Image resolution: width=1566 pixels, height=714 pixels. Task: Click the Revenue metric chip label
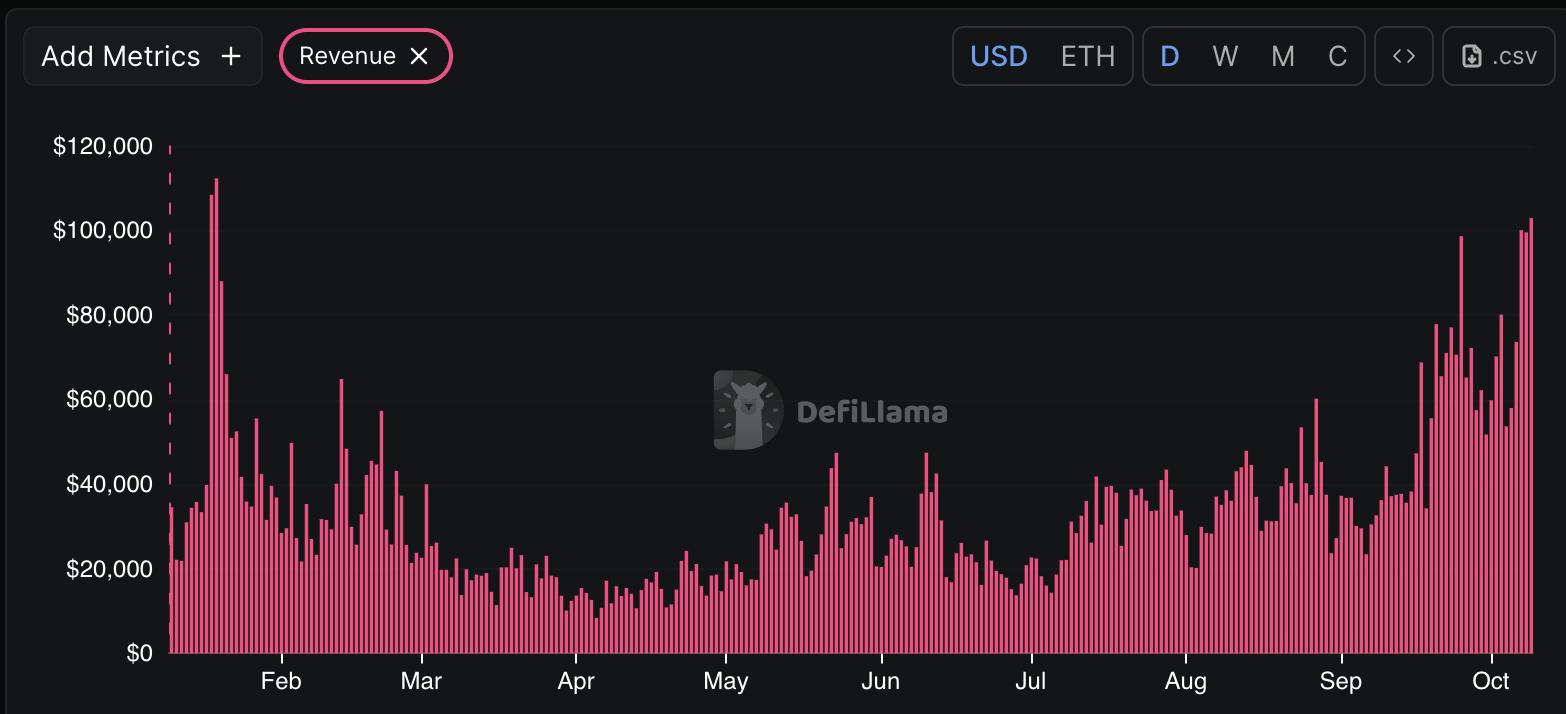pyautogui.click(x=347, y=57)
